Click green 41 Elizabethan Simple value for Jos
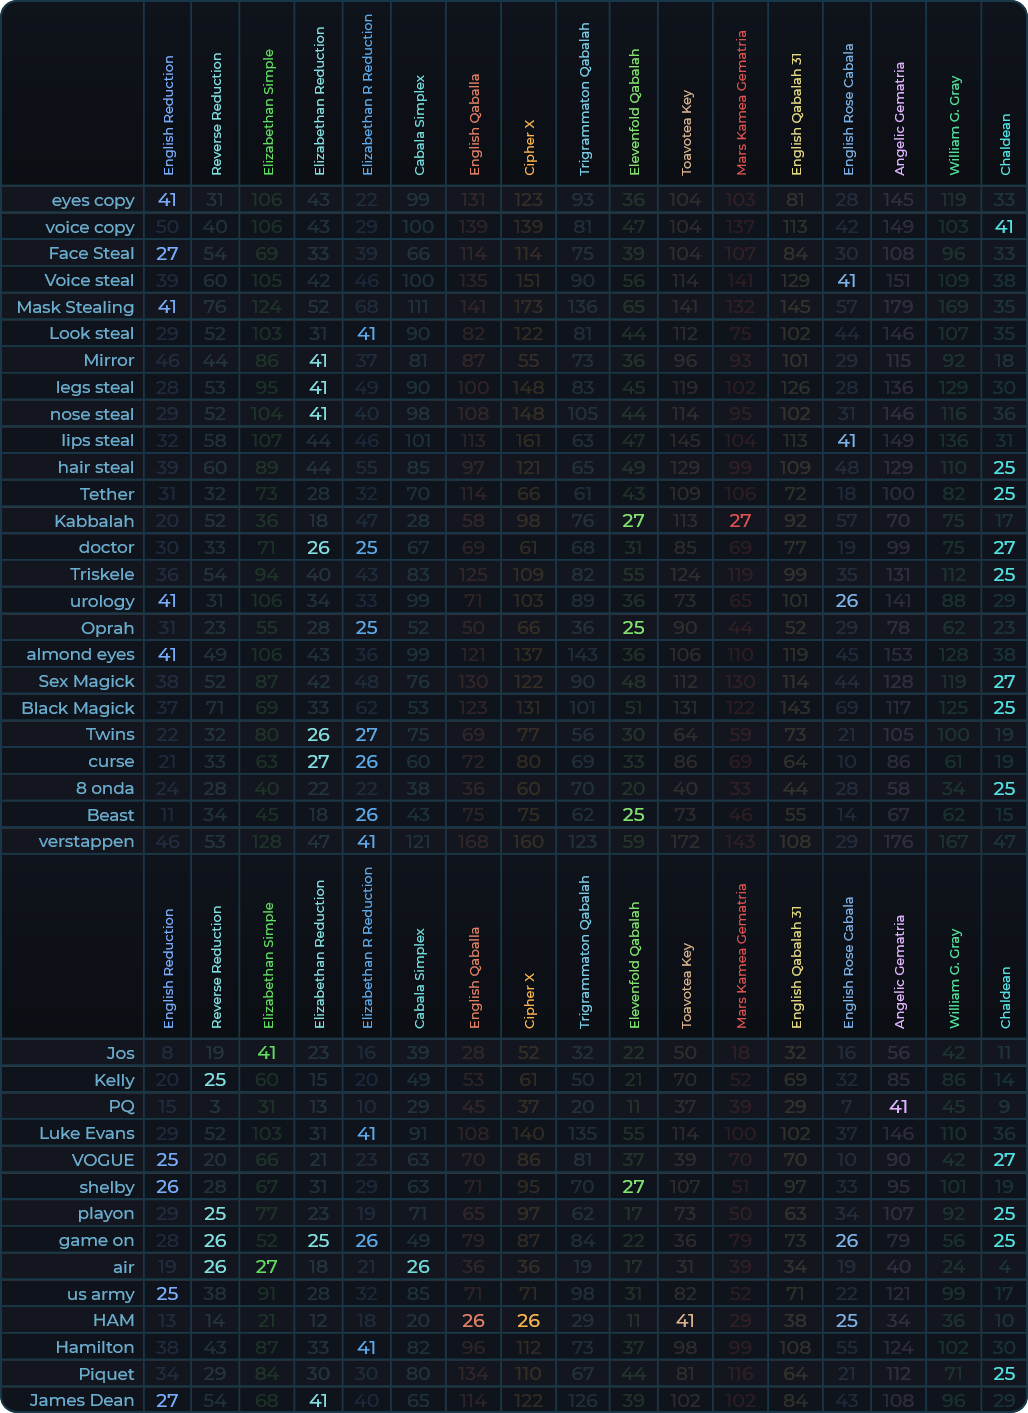Image resolution: width=1028 pixels, height=1413 pixels. pos(266,1053)
